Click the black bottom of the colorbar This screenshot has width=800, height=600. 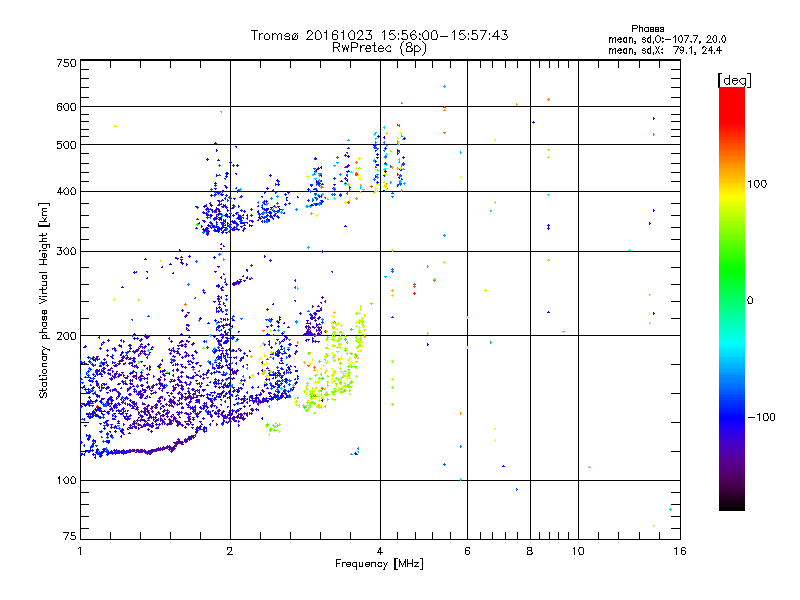tap(732, 503)
